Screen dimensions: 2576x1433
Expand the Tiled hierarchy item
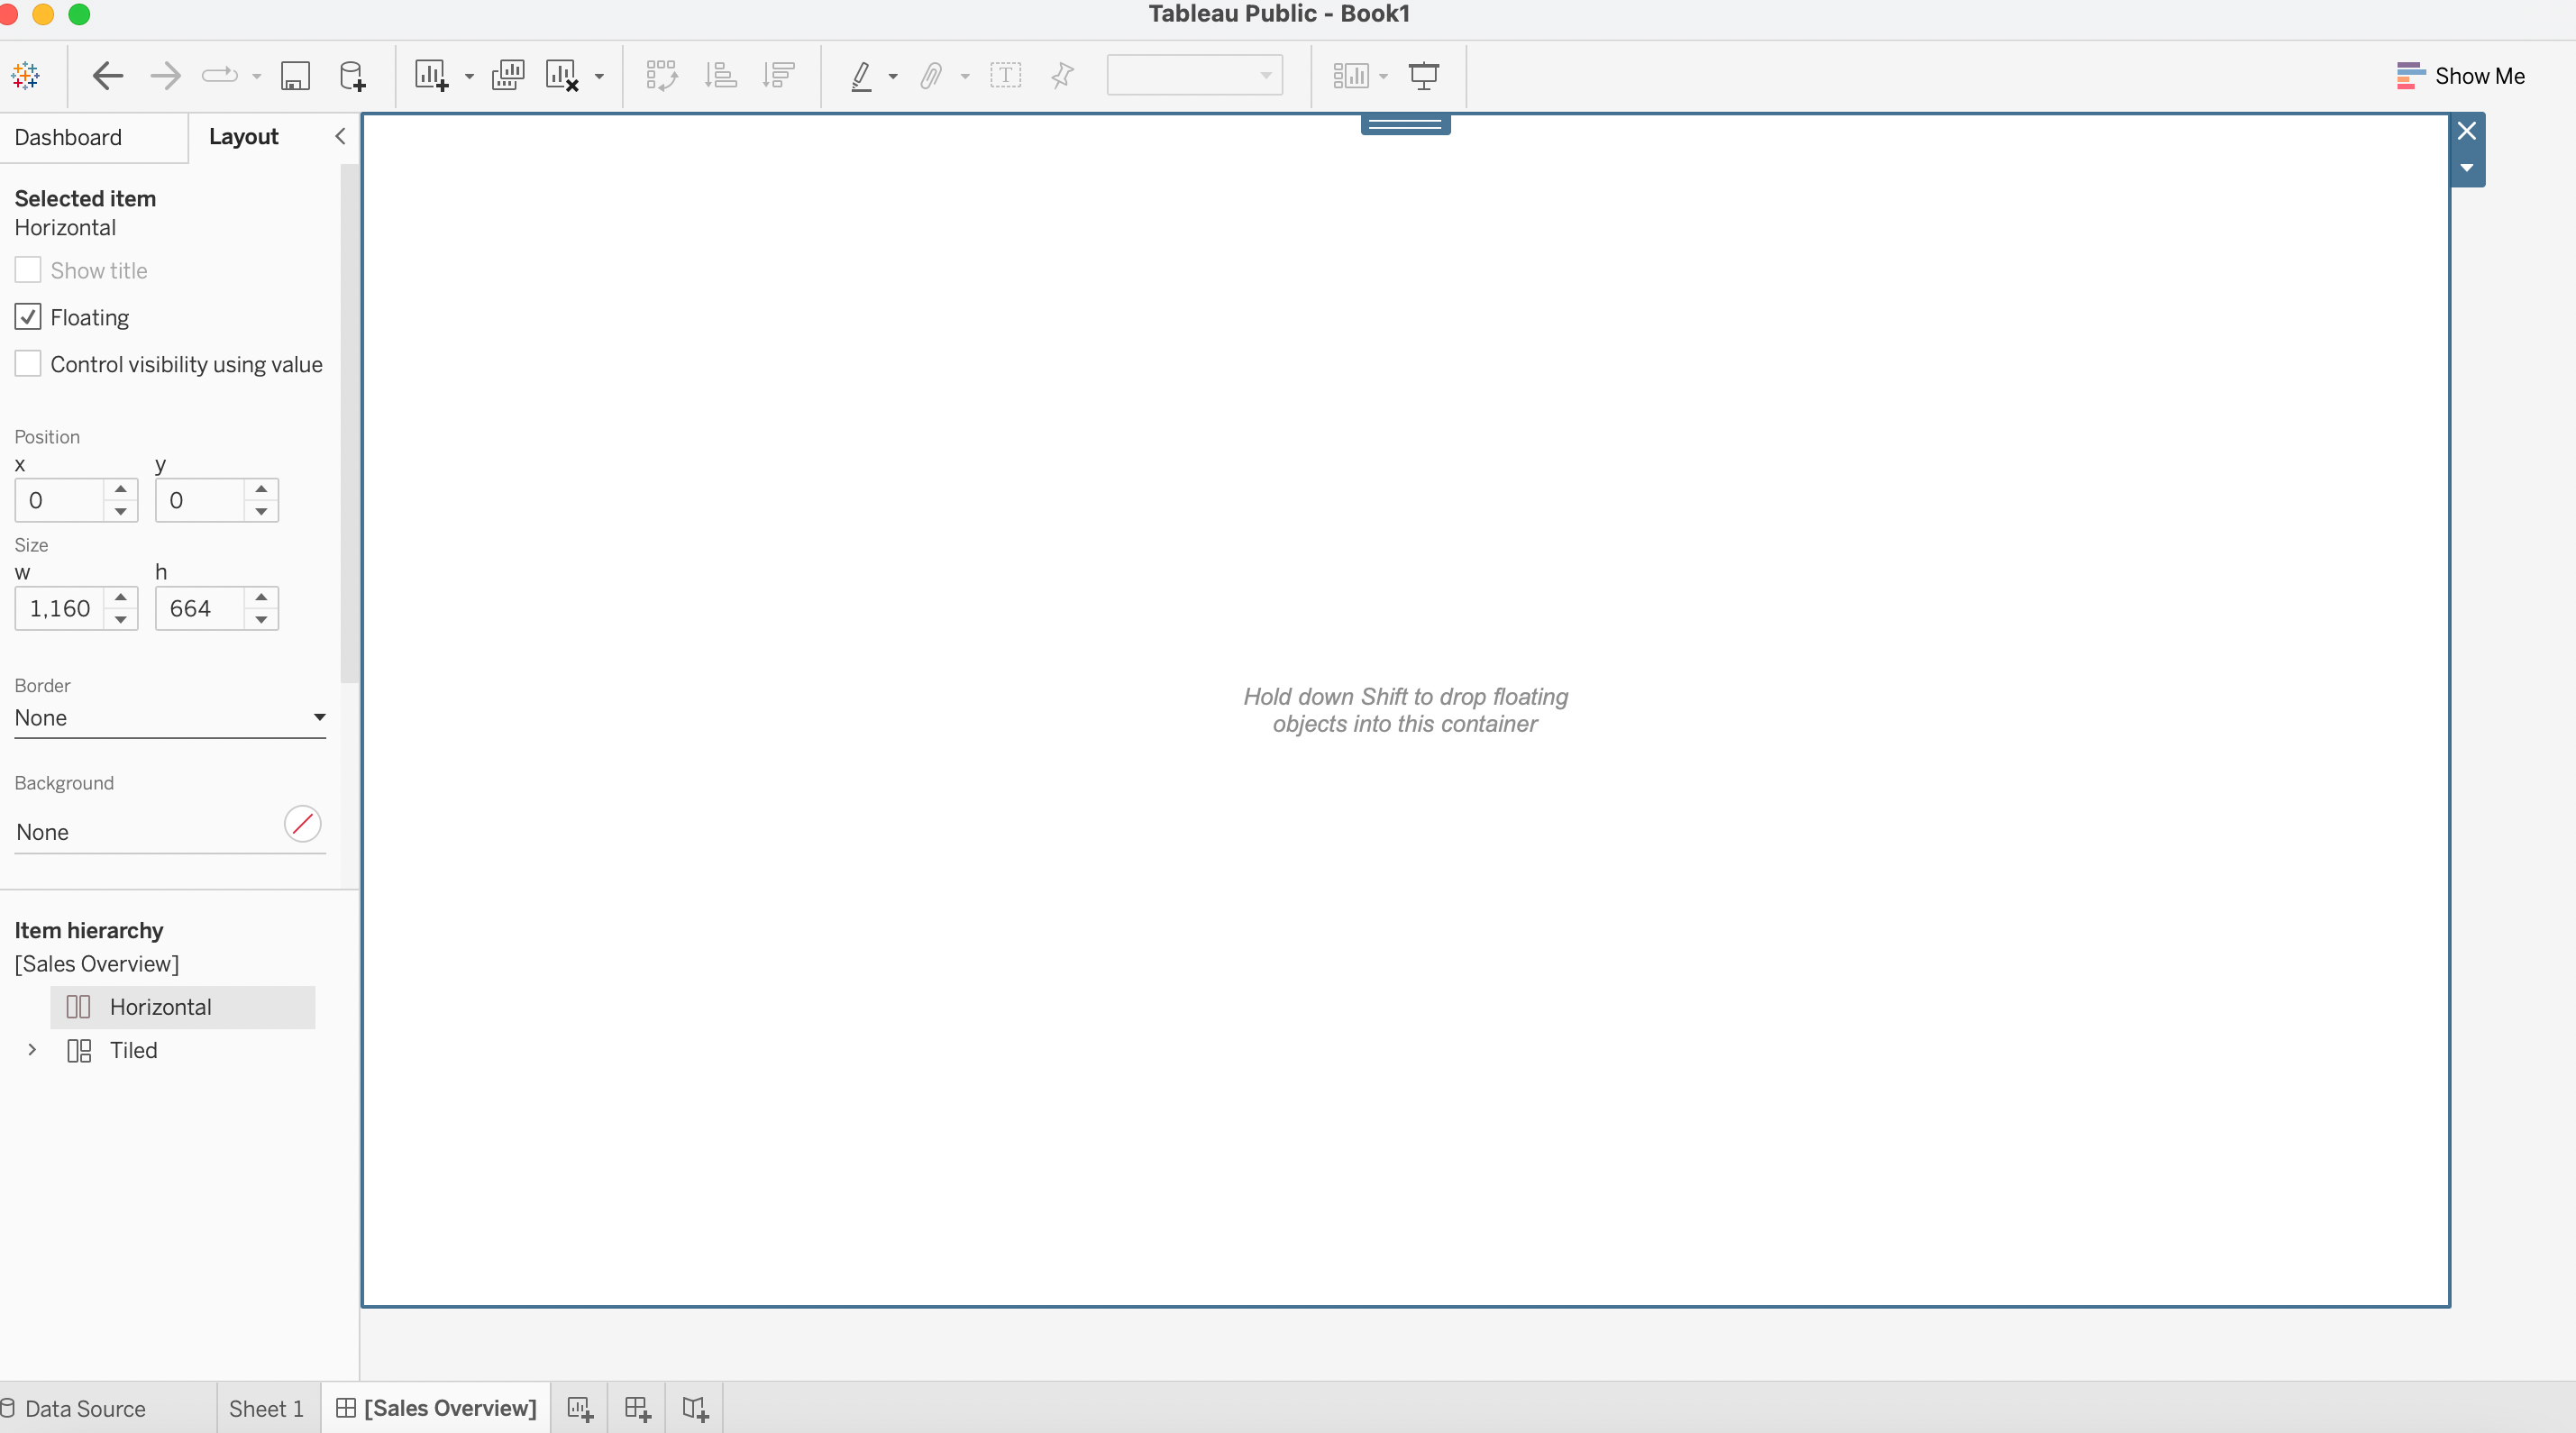(32, 1049)
